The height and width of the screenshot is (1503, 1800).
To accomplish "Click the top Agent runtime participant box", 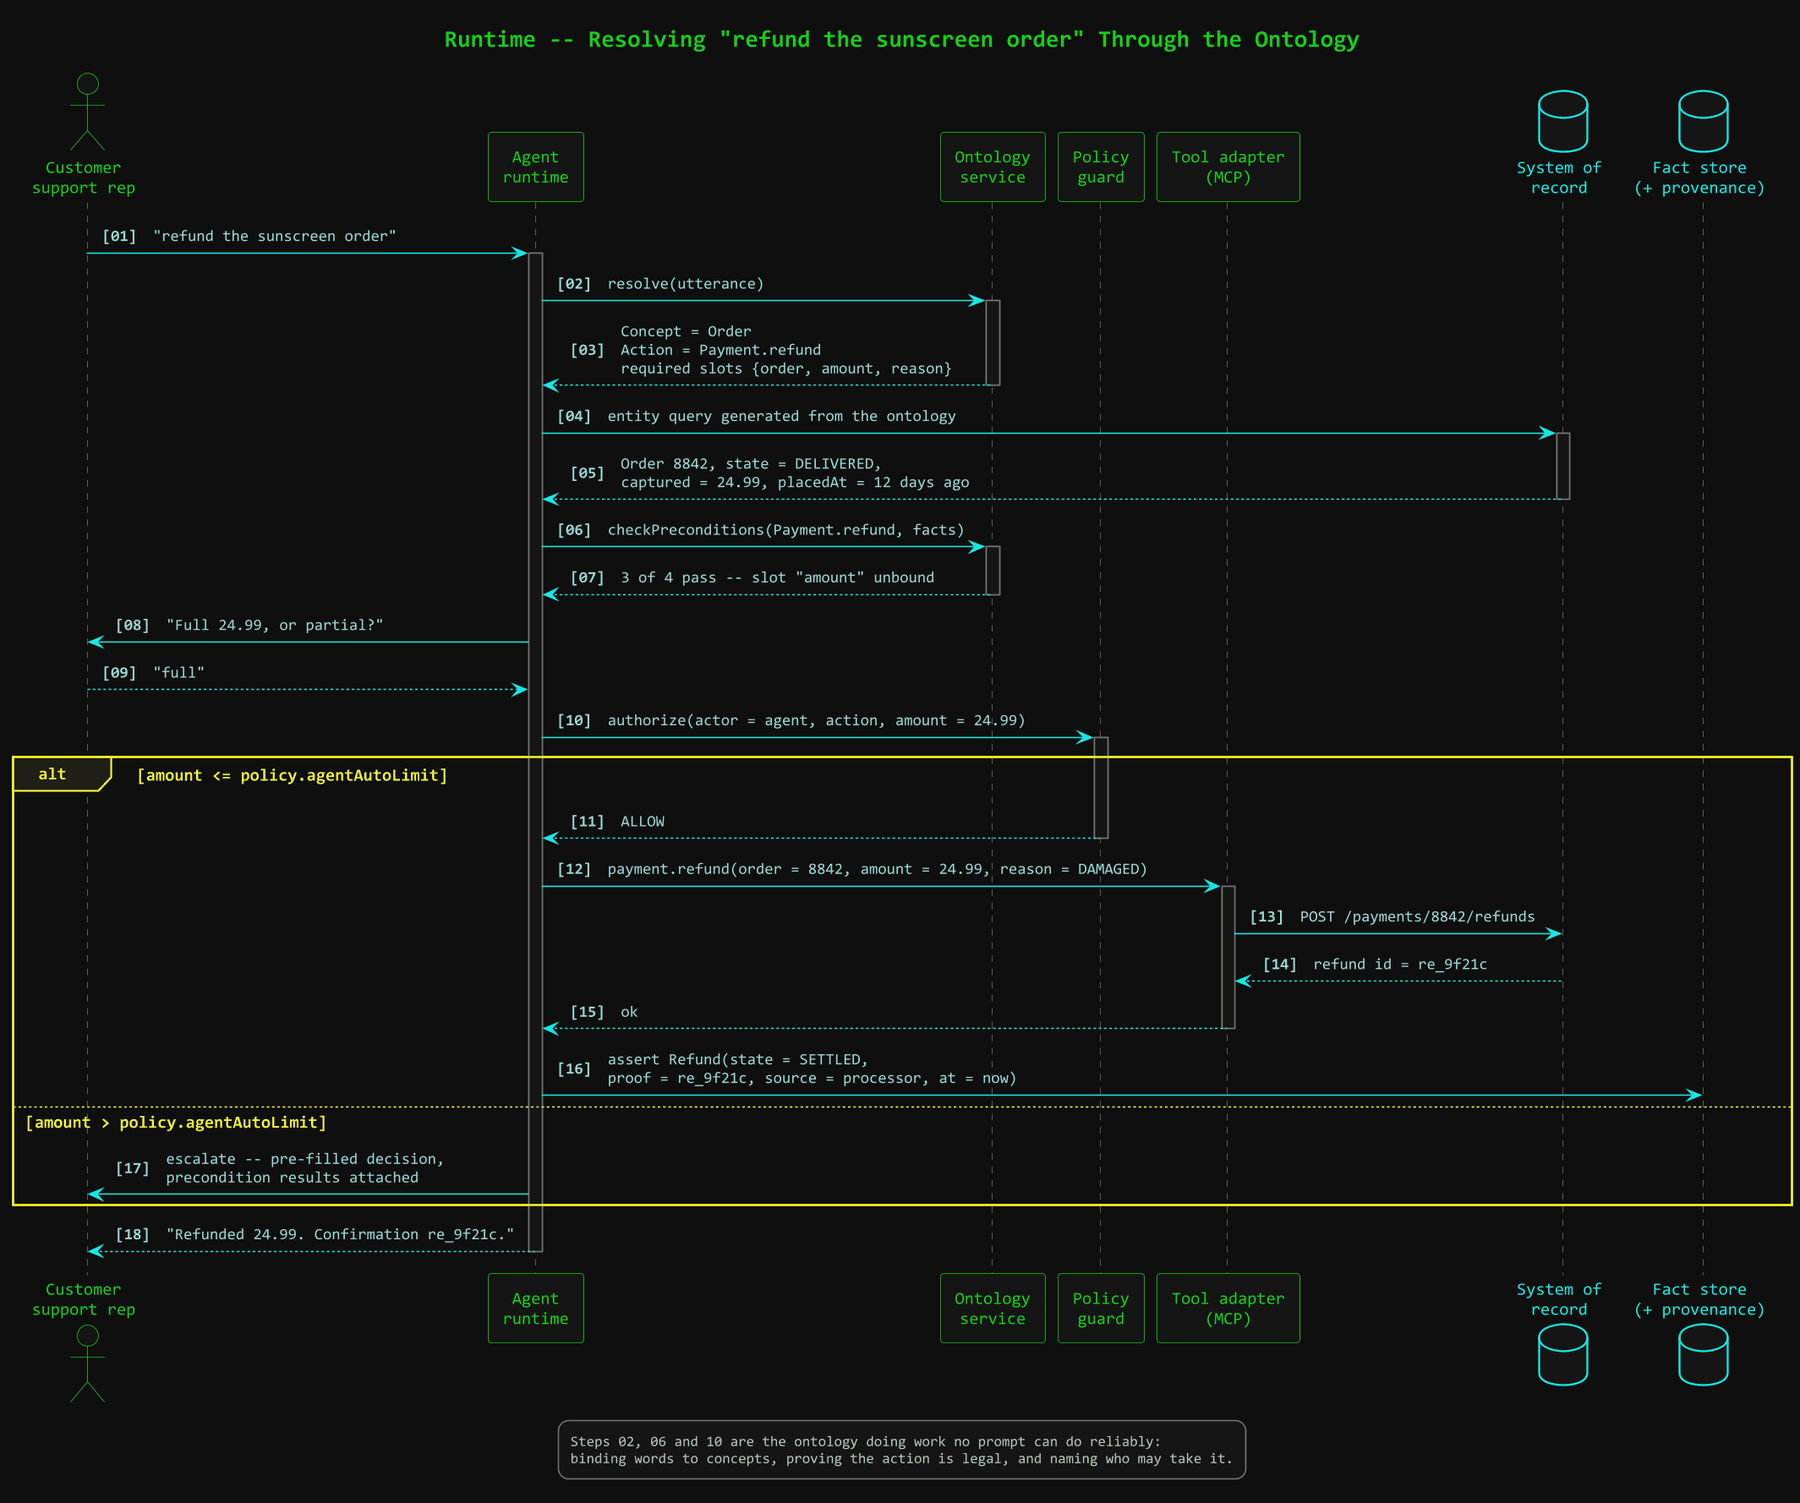I will click(x=535, y=167).
